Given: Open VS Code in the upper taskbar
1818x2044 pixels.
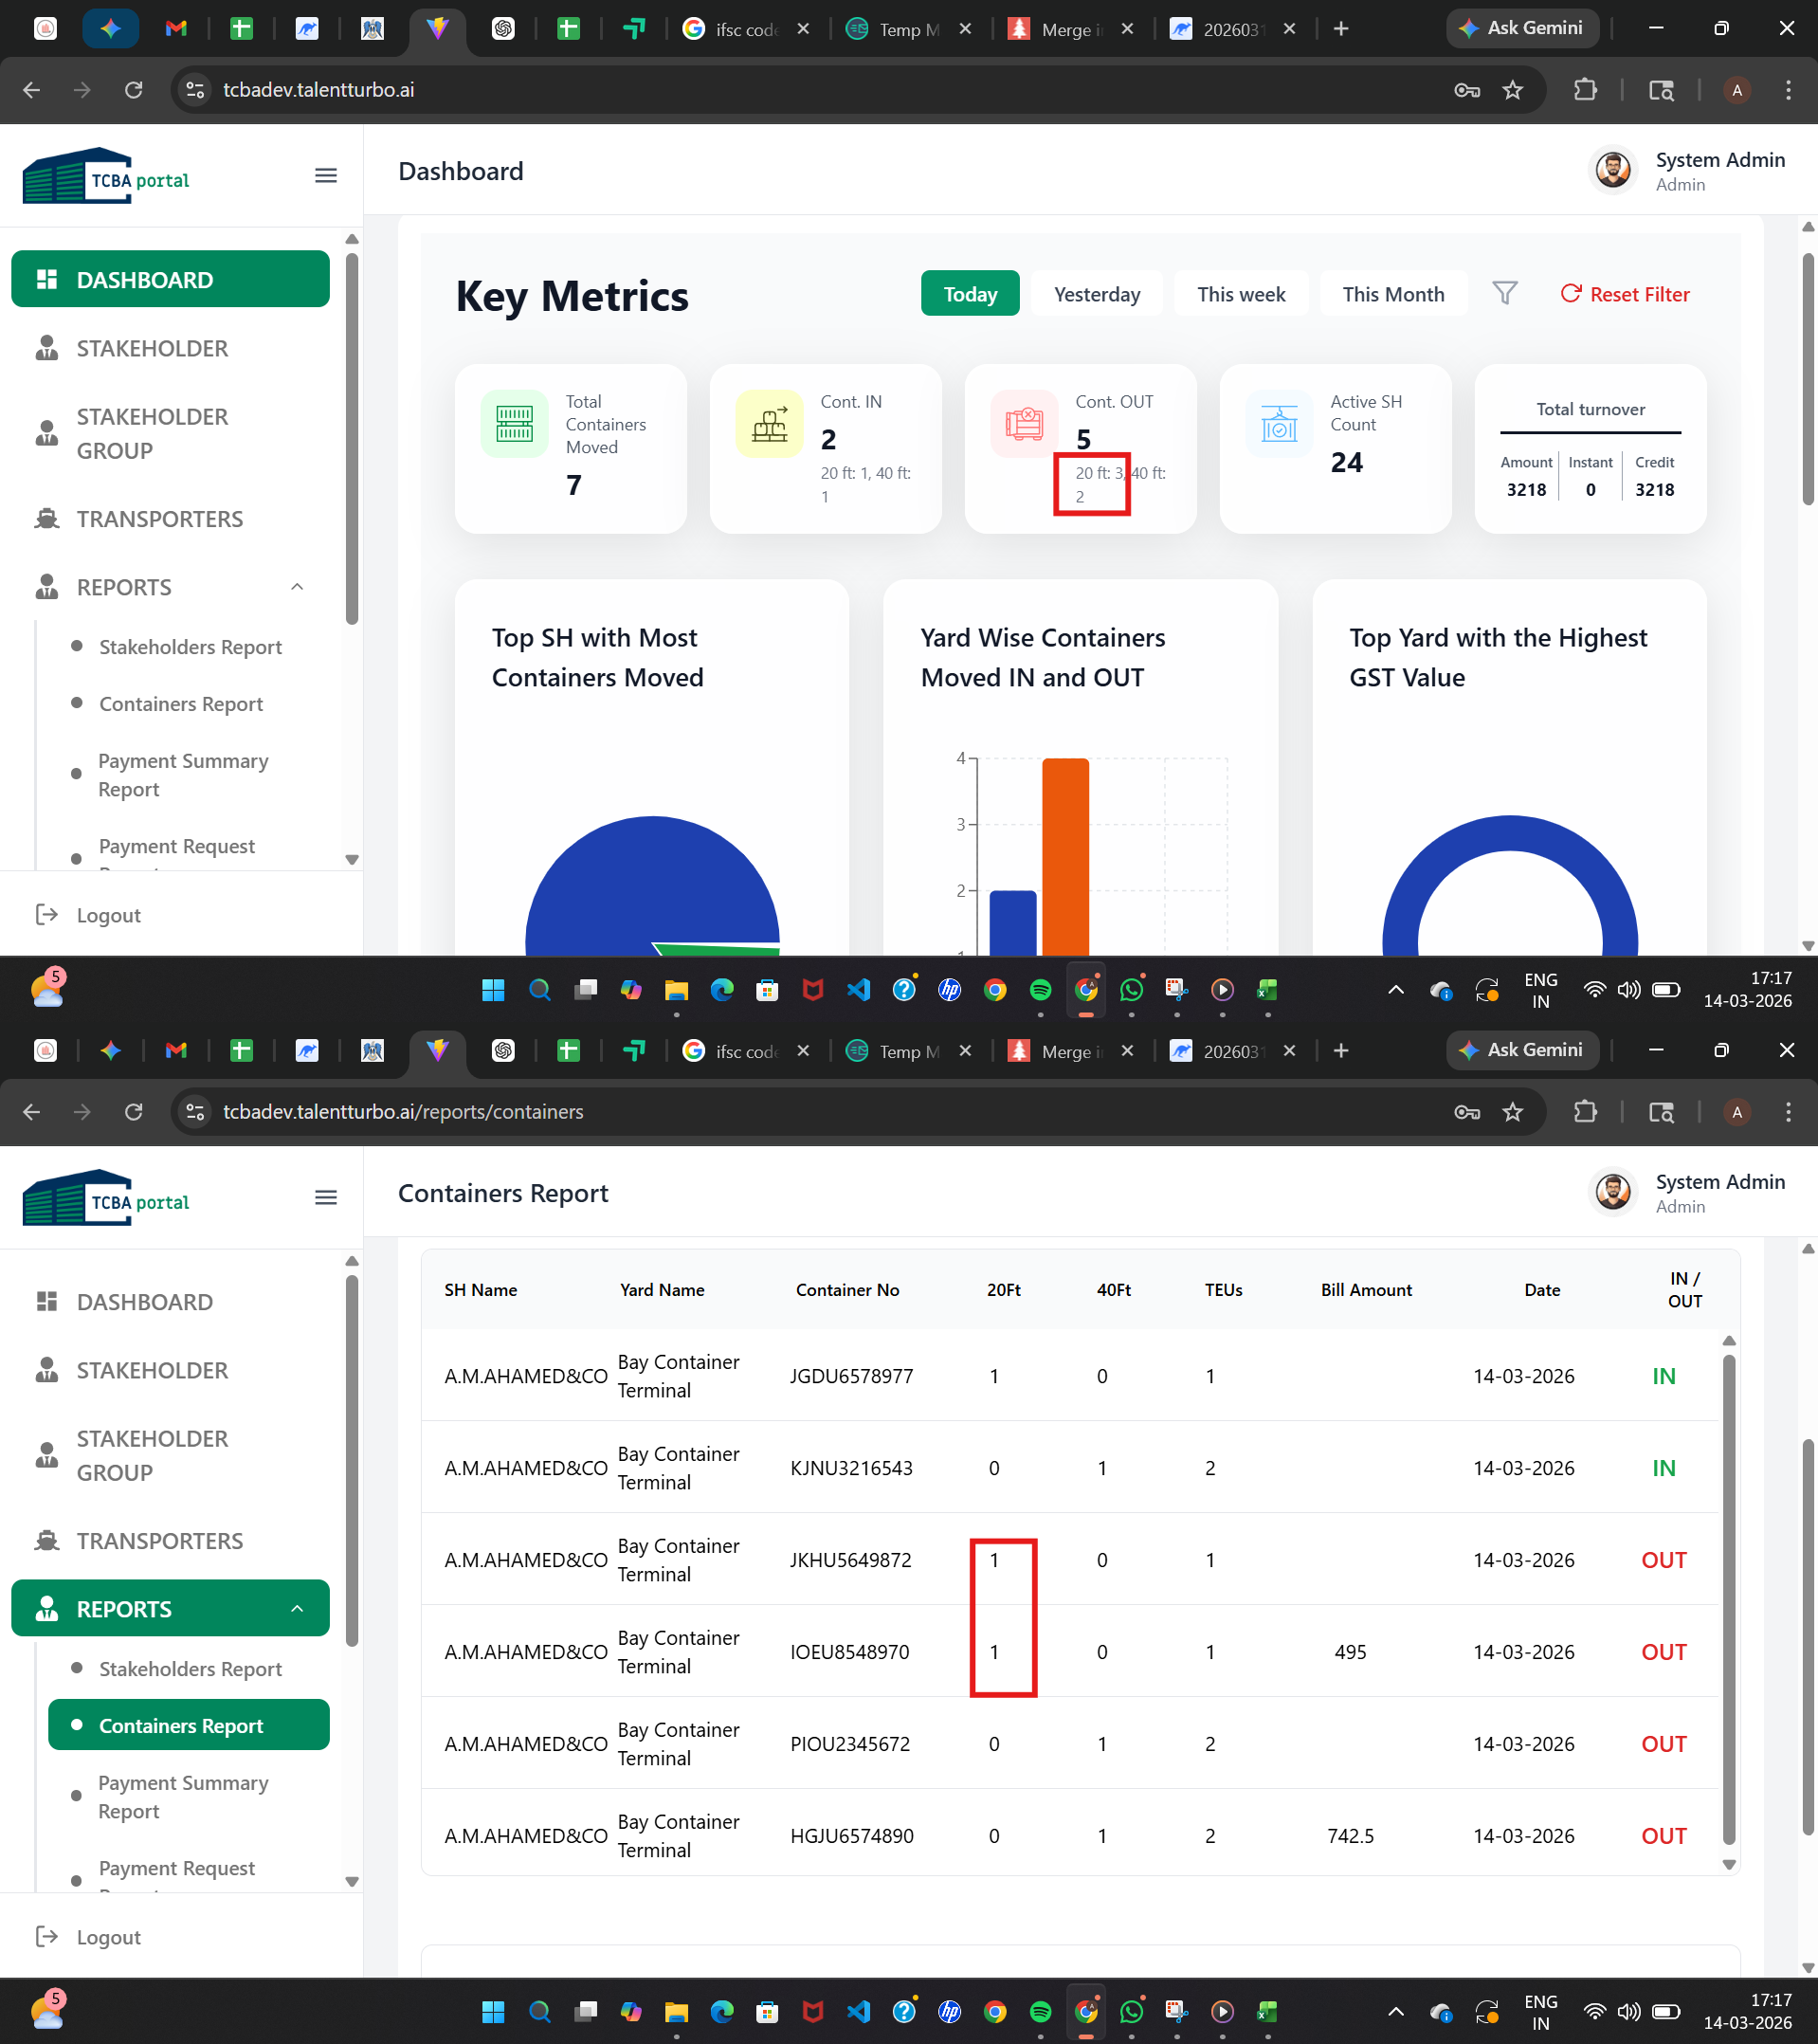Looking at the screenshot, I should [x=858, y=990].
